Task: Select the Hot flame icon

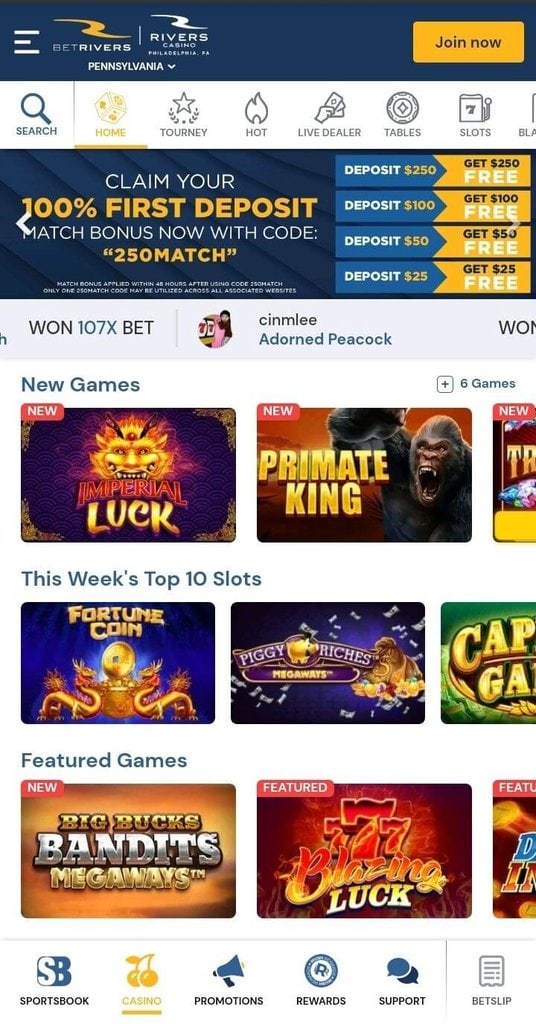Action: [256, 108]
